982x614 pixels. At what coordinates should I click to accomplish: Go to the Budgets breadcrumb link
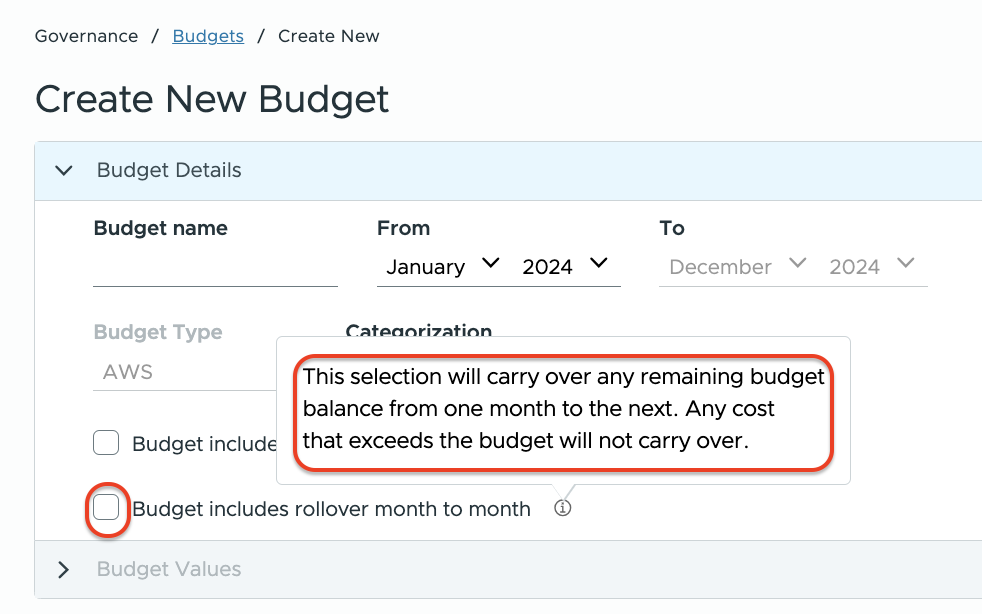208,36
